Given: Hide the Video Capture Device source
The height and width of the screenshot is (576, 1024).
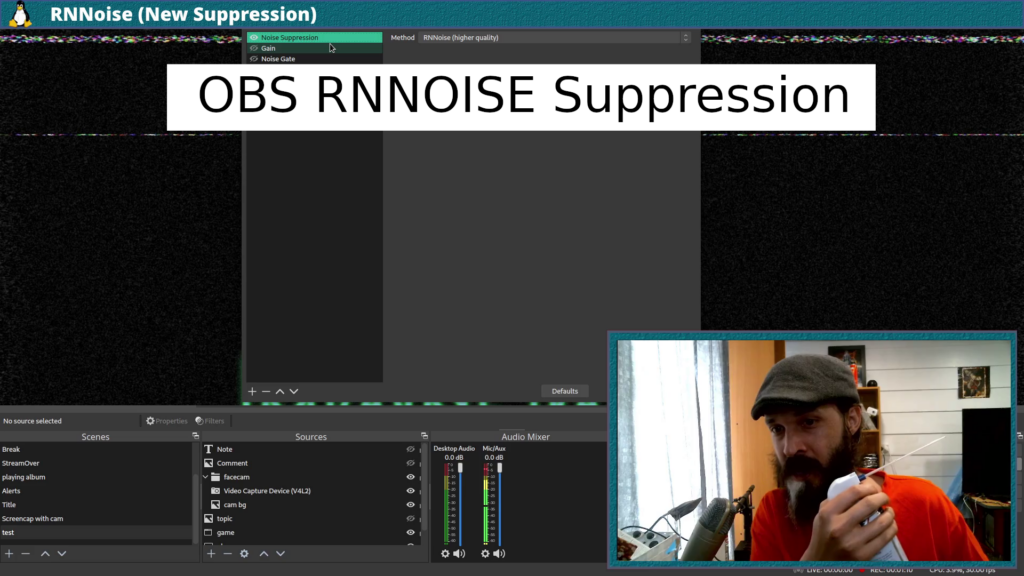Looking at the screenshot, I should (411, 490).
